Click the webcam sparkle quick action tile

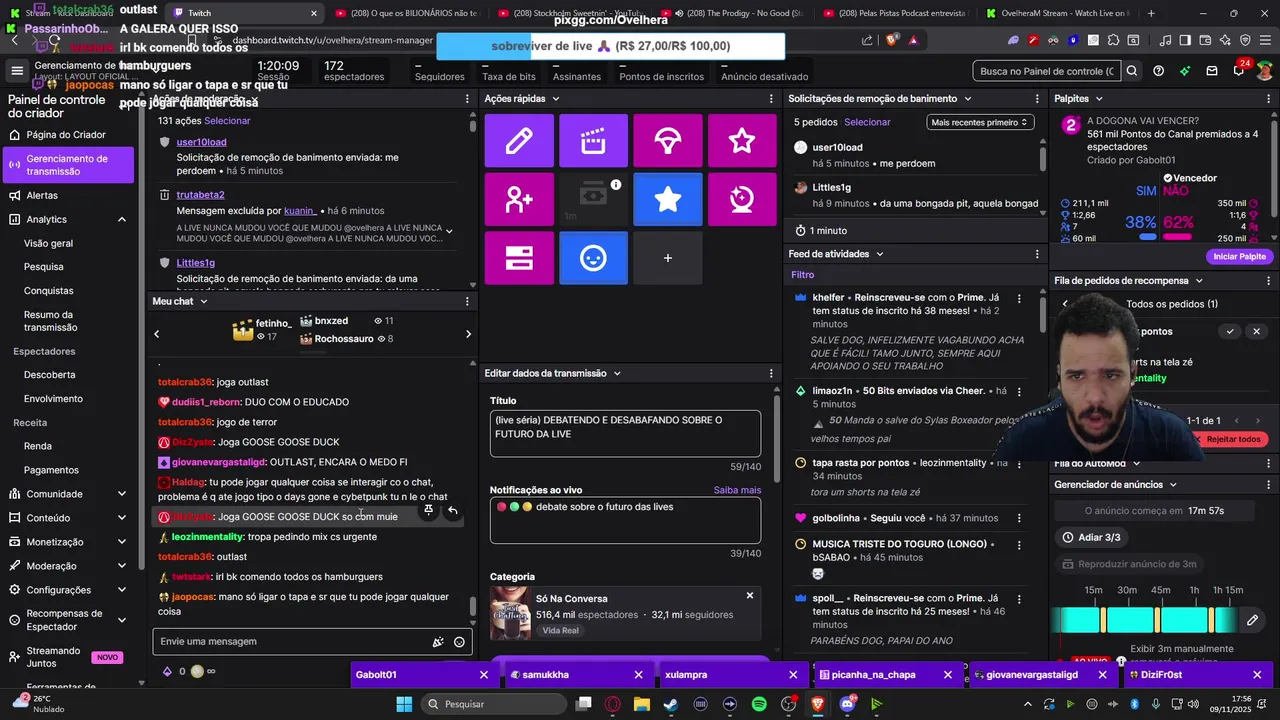[742, 199]
